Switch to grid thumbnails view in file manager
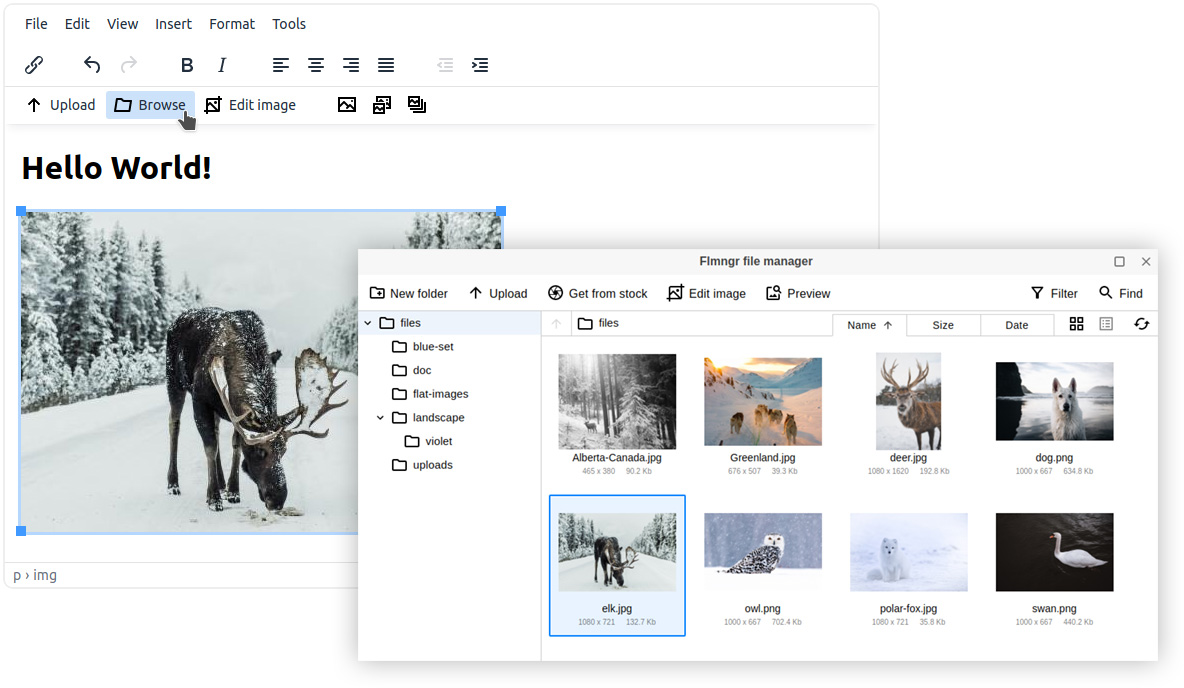The image size is (1184, 688). click(x=1077, y=324)
